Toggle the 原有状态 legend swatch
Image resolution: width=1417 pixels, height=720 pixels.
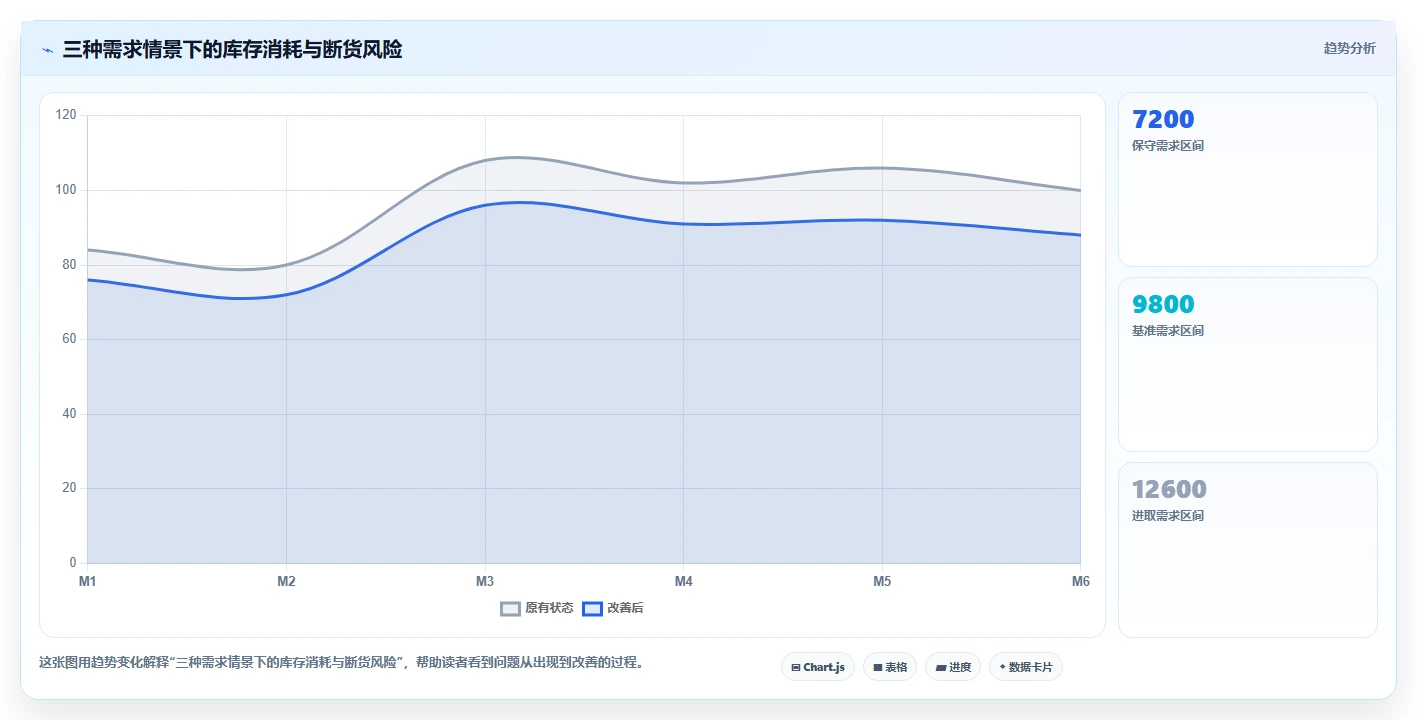pos(510,608)
